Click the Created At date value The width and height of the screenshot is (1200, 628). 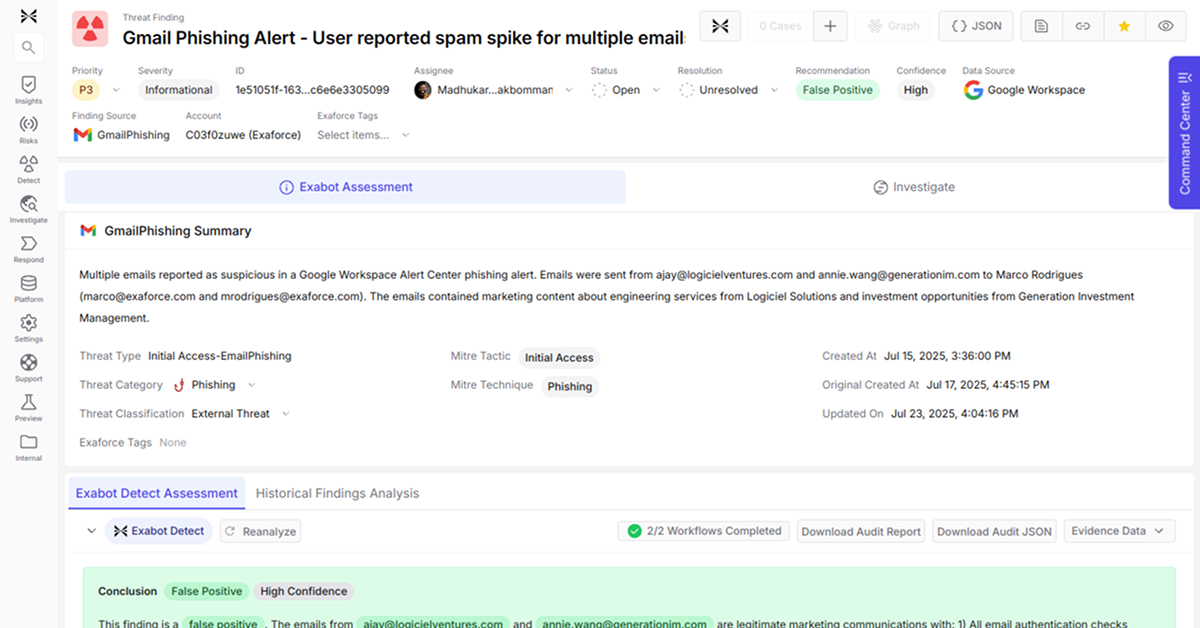point(947,356)
